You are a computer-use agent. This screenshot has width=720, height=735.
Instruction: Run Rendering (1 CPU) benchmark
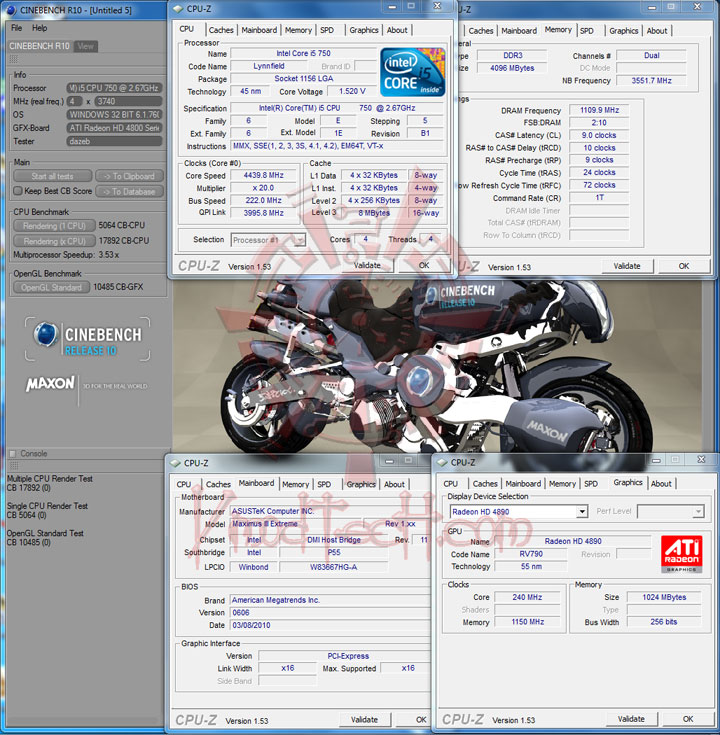[54, 225]
